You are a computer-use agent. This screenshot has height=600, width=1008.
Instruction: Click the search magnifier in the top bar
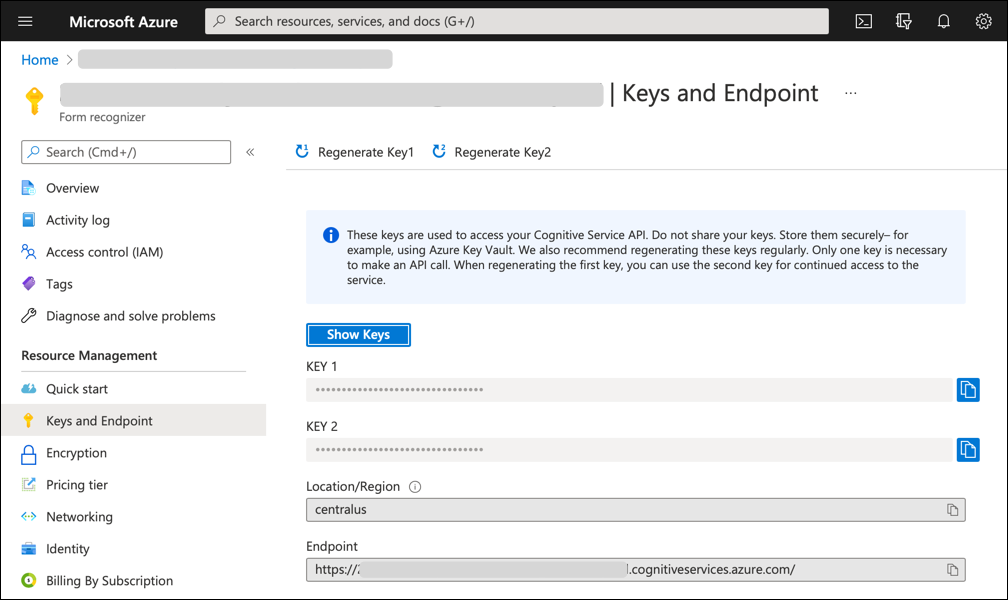(219, 21)
